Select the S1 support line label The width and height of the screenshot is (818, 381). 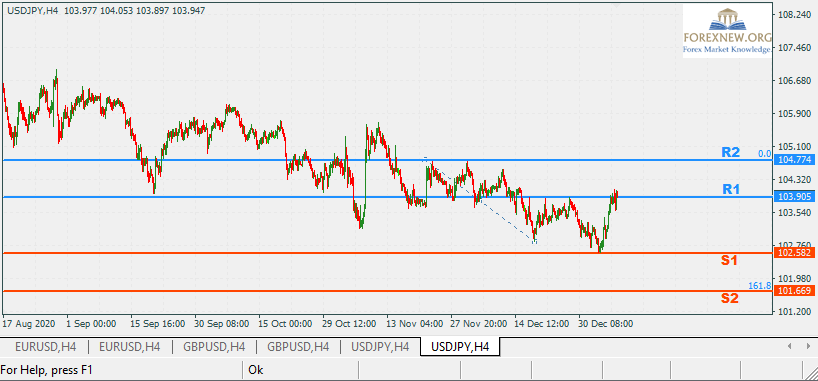(729, 260)
